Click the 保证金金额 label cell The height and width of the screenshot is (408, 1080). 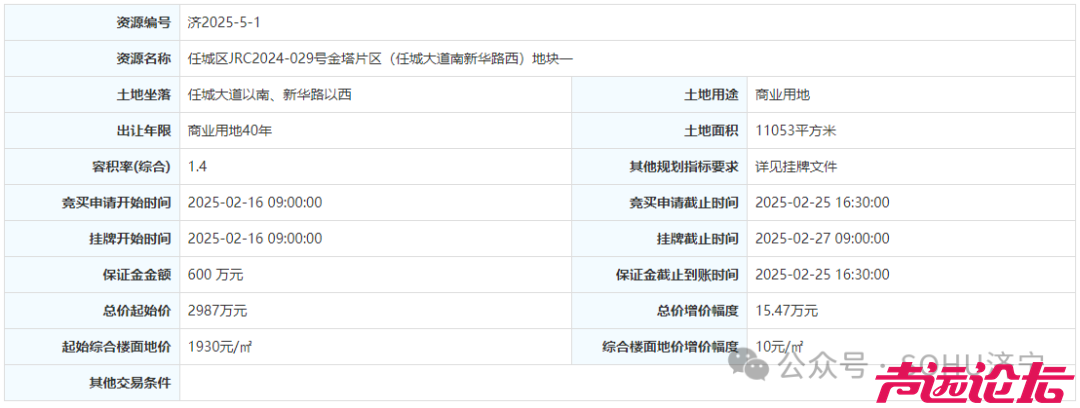pos(93,274)
